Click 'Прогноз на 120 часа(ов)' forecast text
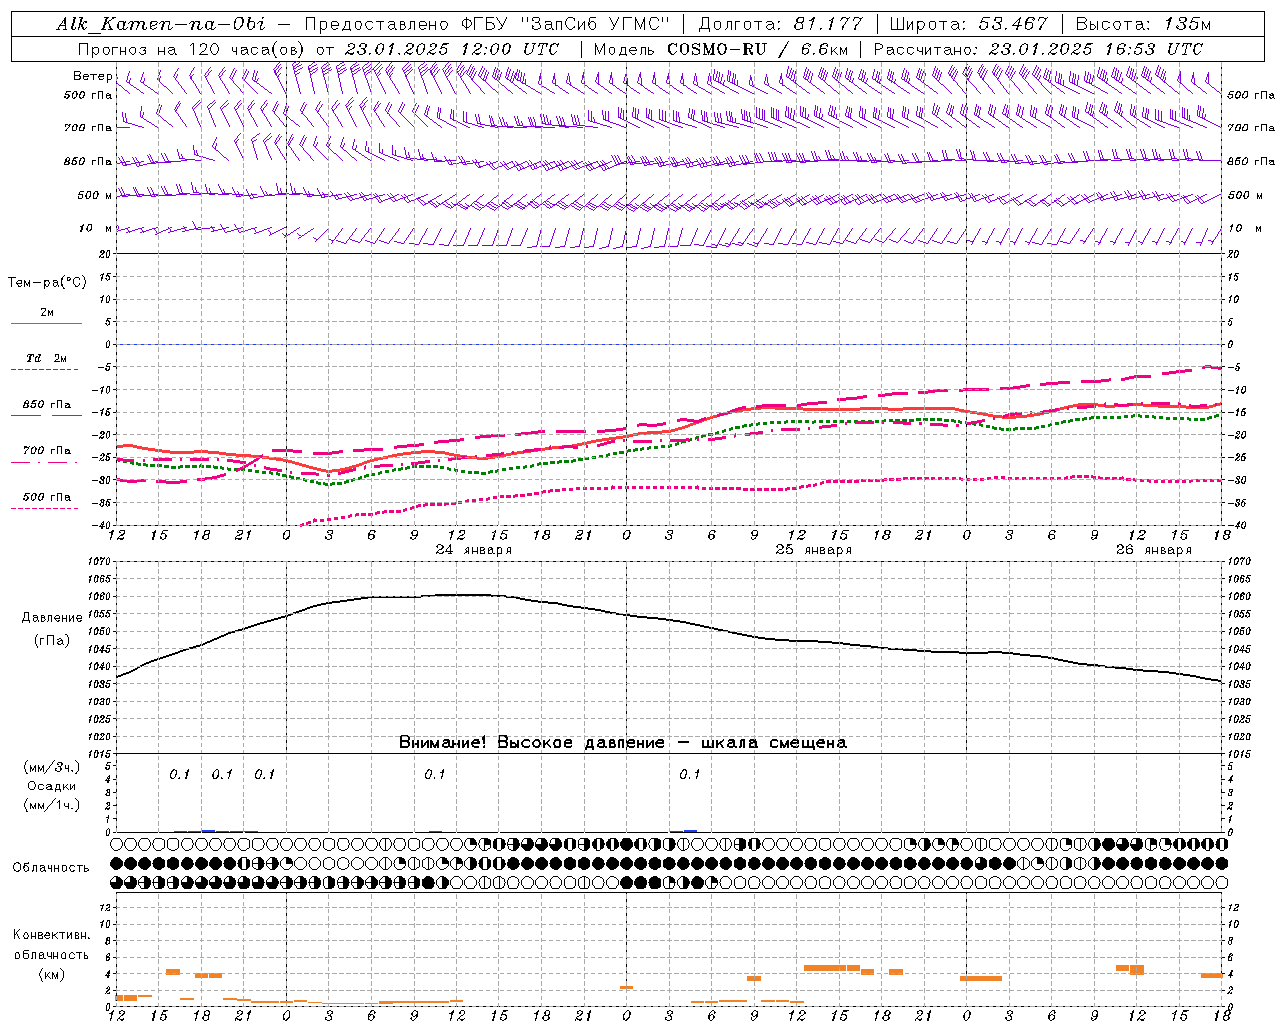Viewport: 1280px width, 1024px height. pyautogui.click(x=191, y=49)
